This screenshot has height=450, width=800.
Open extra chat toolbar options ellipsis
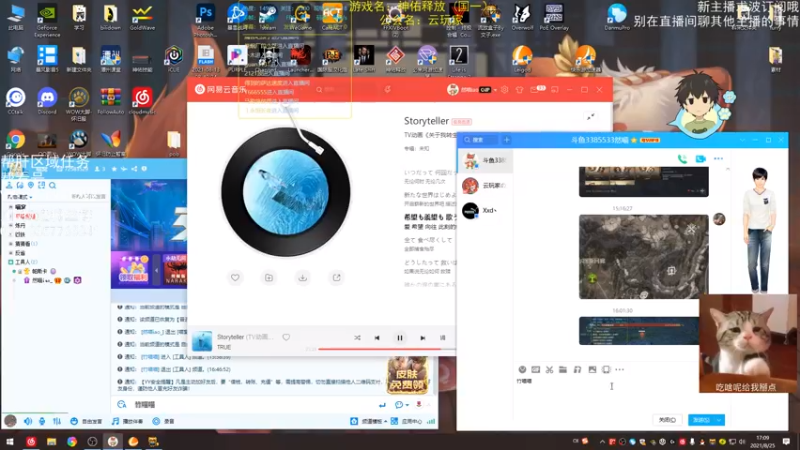click(619, 369)
